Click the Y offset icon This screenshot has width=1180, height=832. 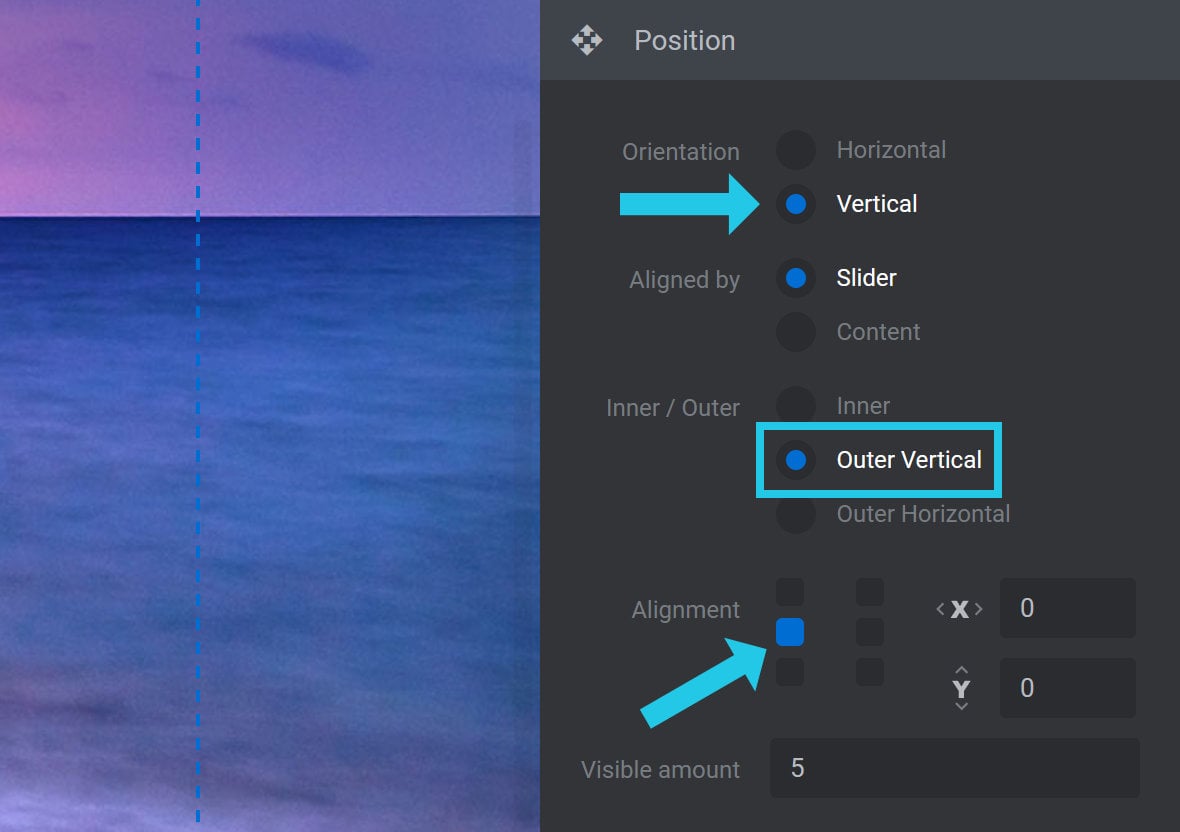point(961,688)
